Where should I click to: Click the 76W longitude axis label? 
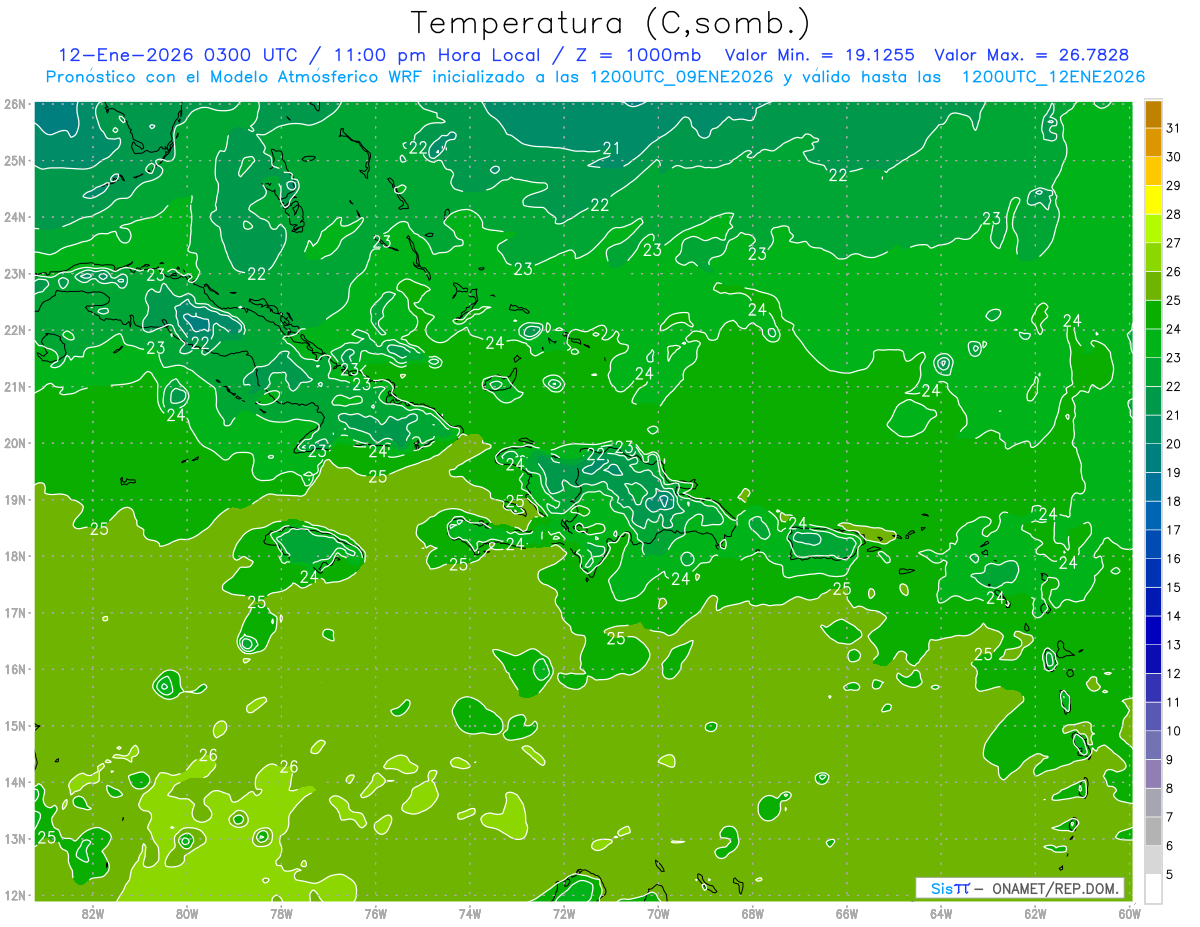(x=376, y=913)
